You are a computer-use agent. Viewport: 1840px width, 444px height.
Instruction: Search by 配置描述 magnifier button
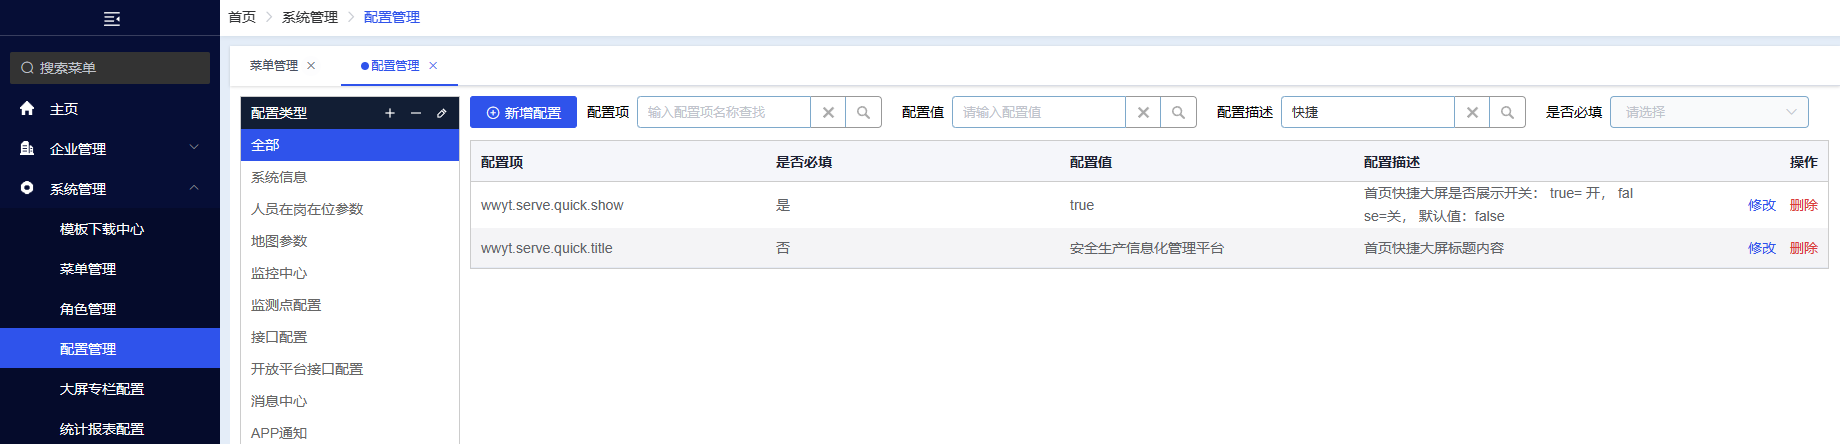click(x=1507, y=112)
